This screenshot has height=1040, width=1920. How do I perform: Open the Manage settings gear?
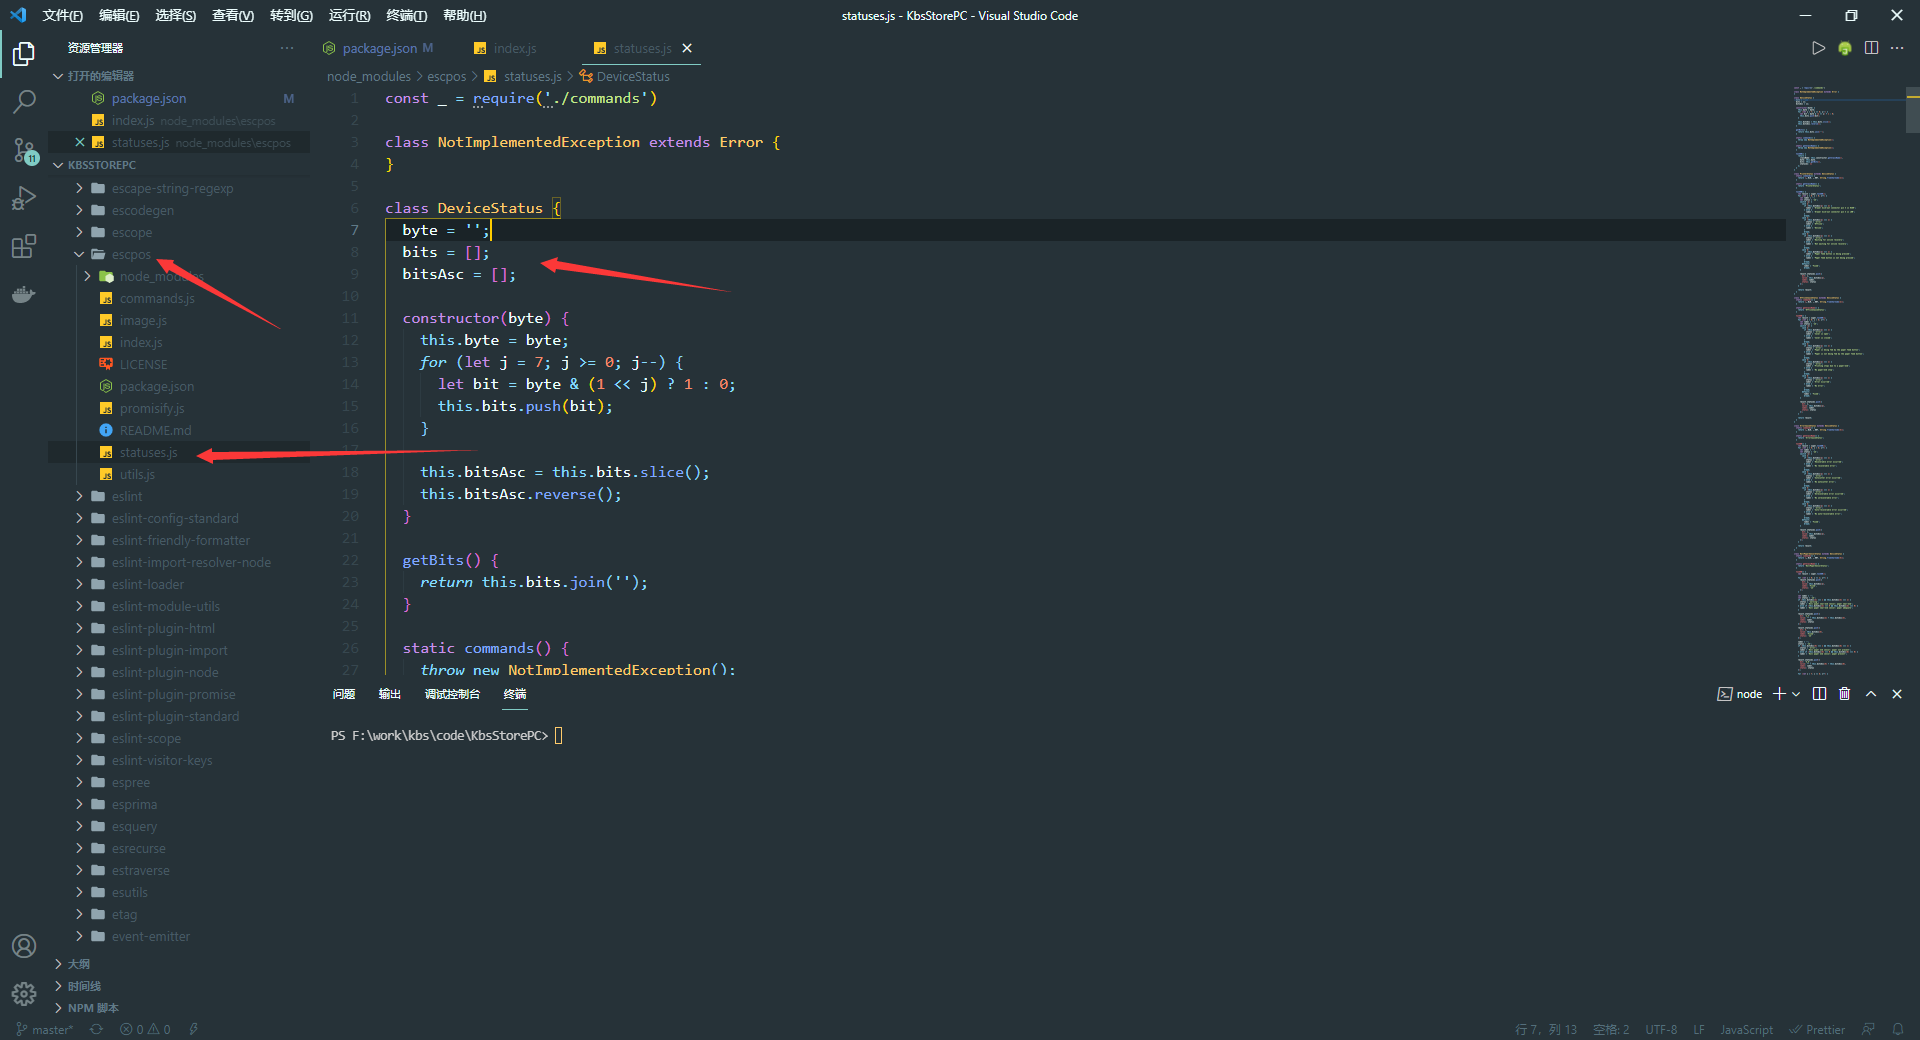click(x=24, y=994)
